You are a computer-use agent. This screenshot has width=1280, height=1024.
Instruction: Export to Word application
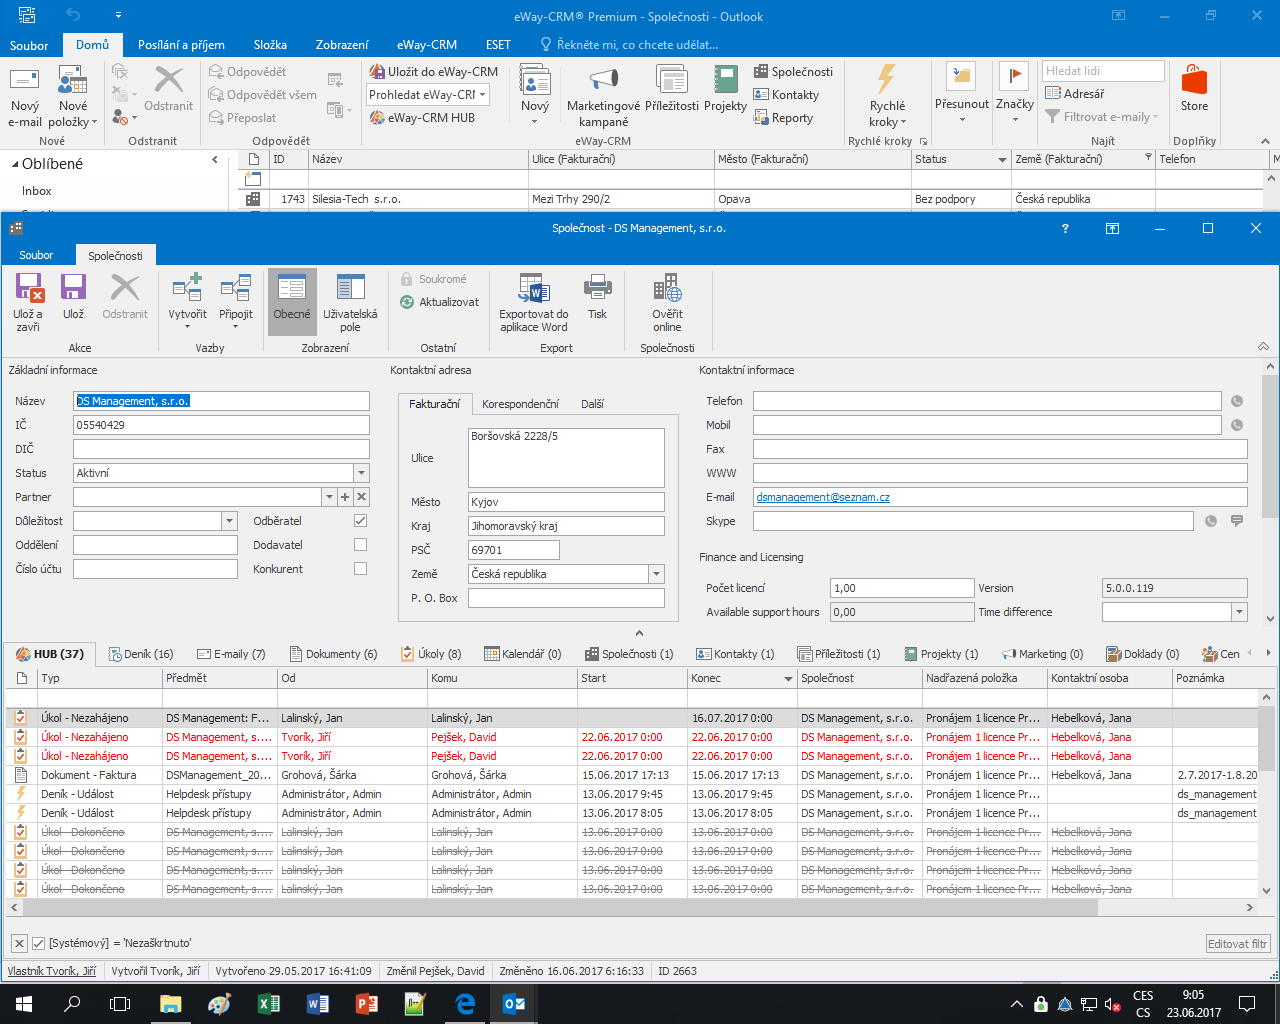534,302
